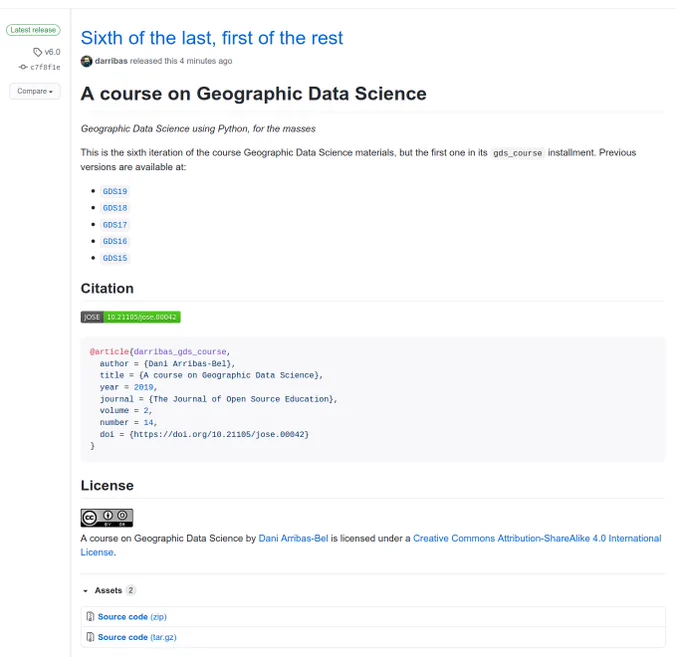The height and width of the screenshot is (657, 680).
Task: Follow the Dani Arribas-Bel author link
Action: pos(293,538)
